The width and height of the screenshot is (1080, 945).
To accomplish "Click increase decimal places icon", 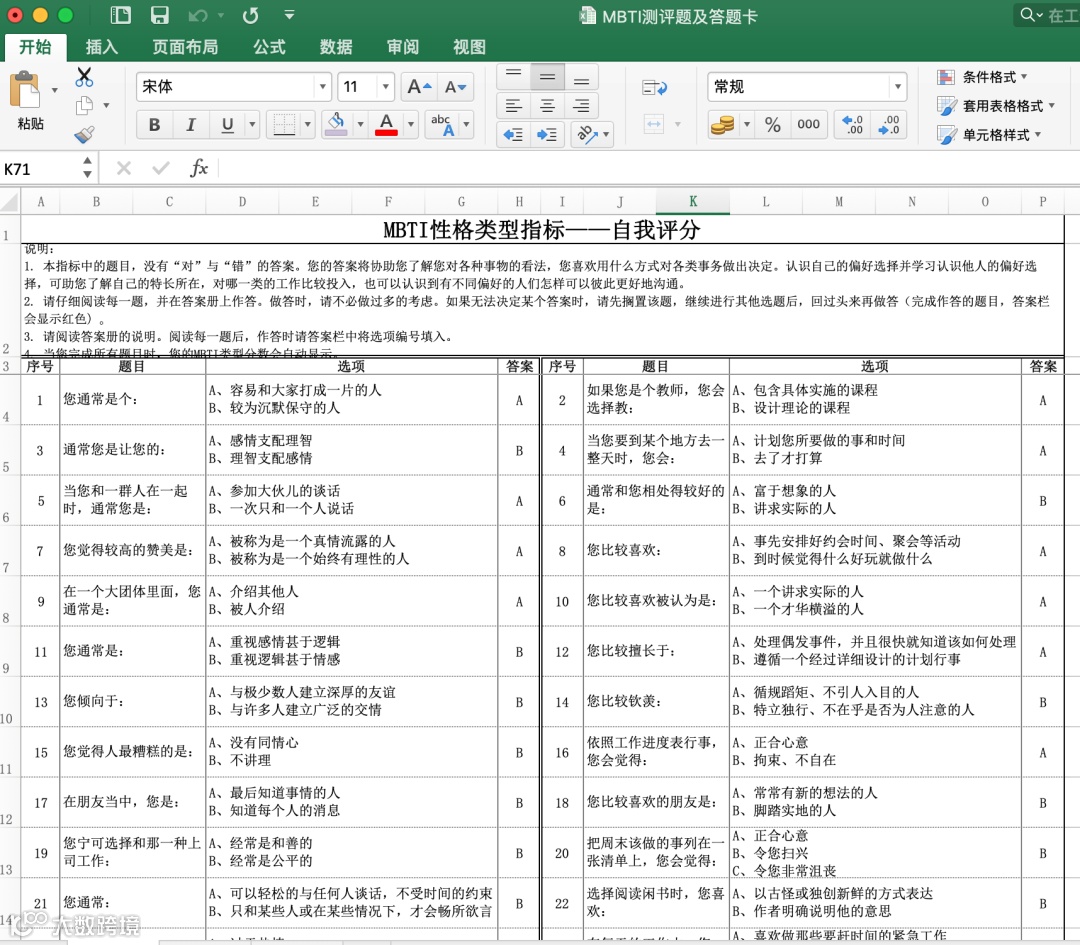I will click(852, 125).
